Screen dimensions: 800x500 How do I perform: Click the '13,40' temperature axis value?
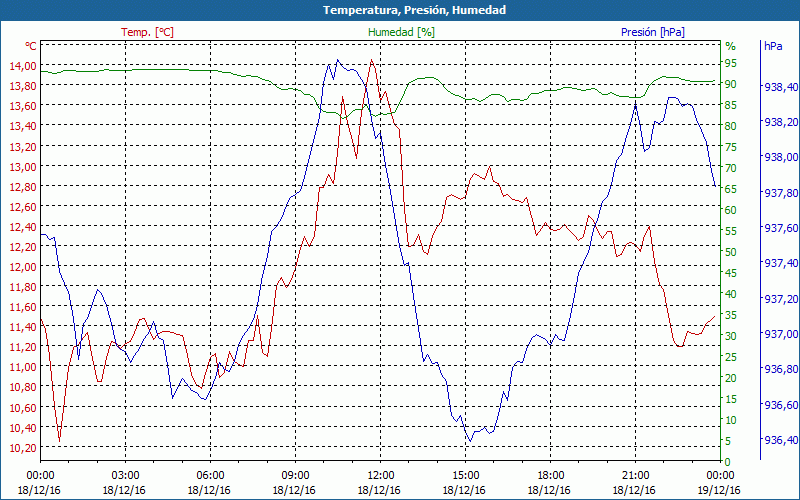pos(22,126)
